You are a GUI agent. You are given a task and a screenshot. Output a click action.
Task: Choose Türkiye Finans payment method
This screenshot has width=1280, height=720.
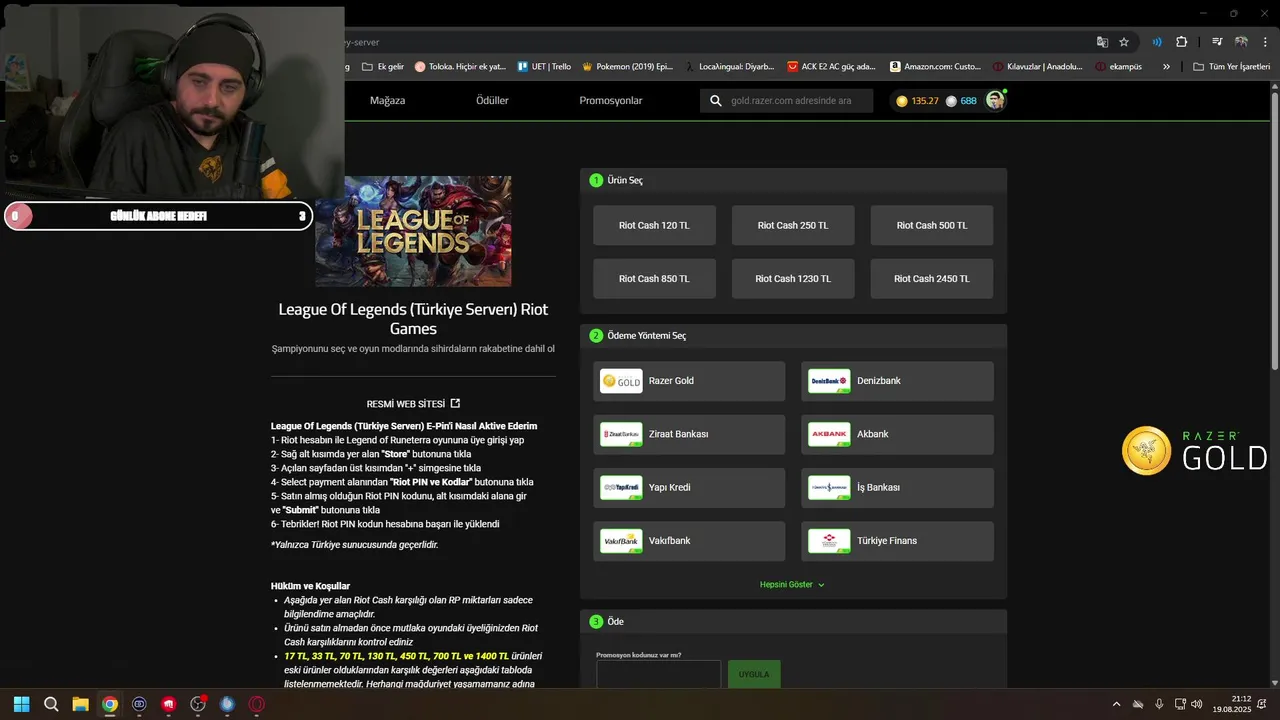[897, 541]
